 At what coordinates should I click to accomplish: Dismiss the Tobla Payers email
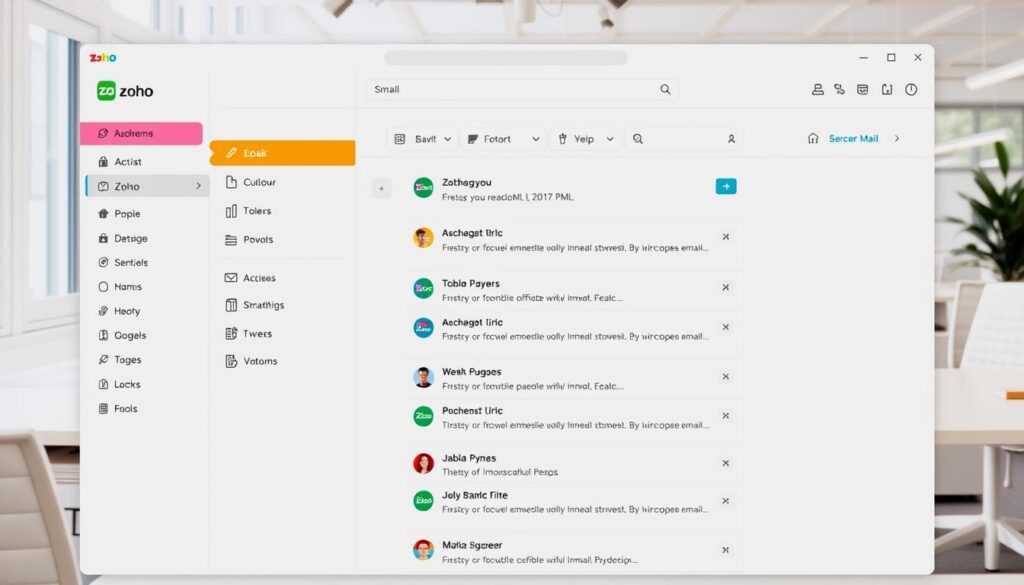[x=726, y=287]
